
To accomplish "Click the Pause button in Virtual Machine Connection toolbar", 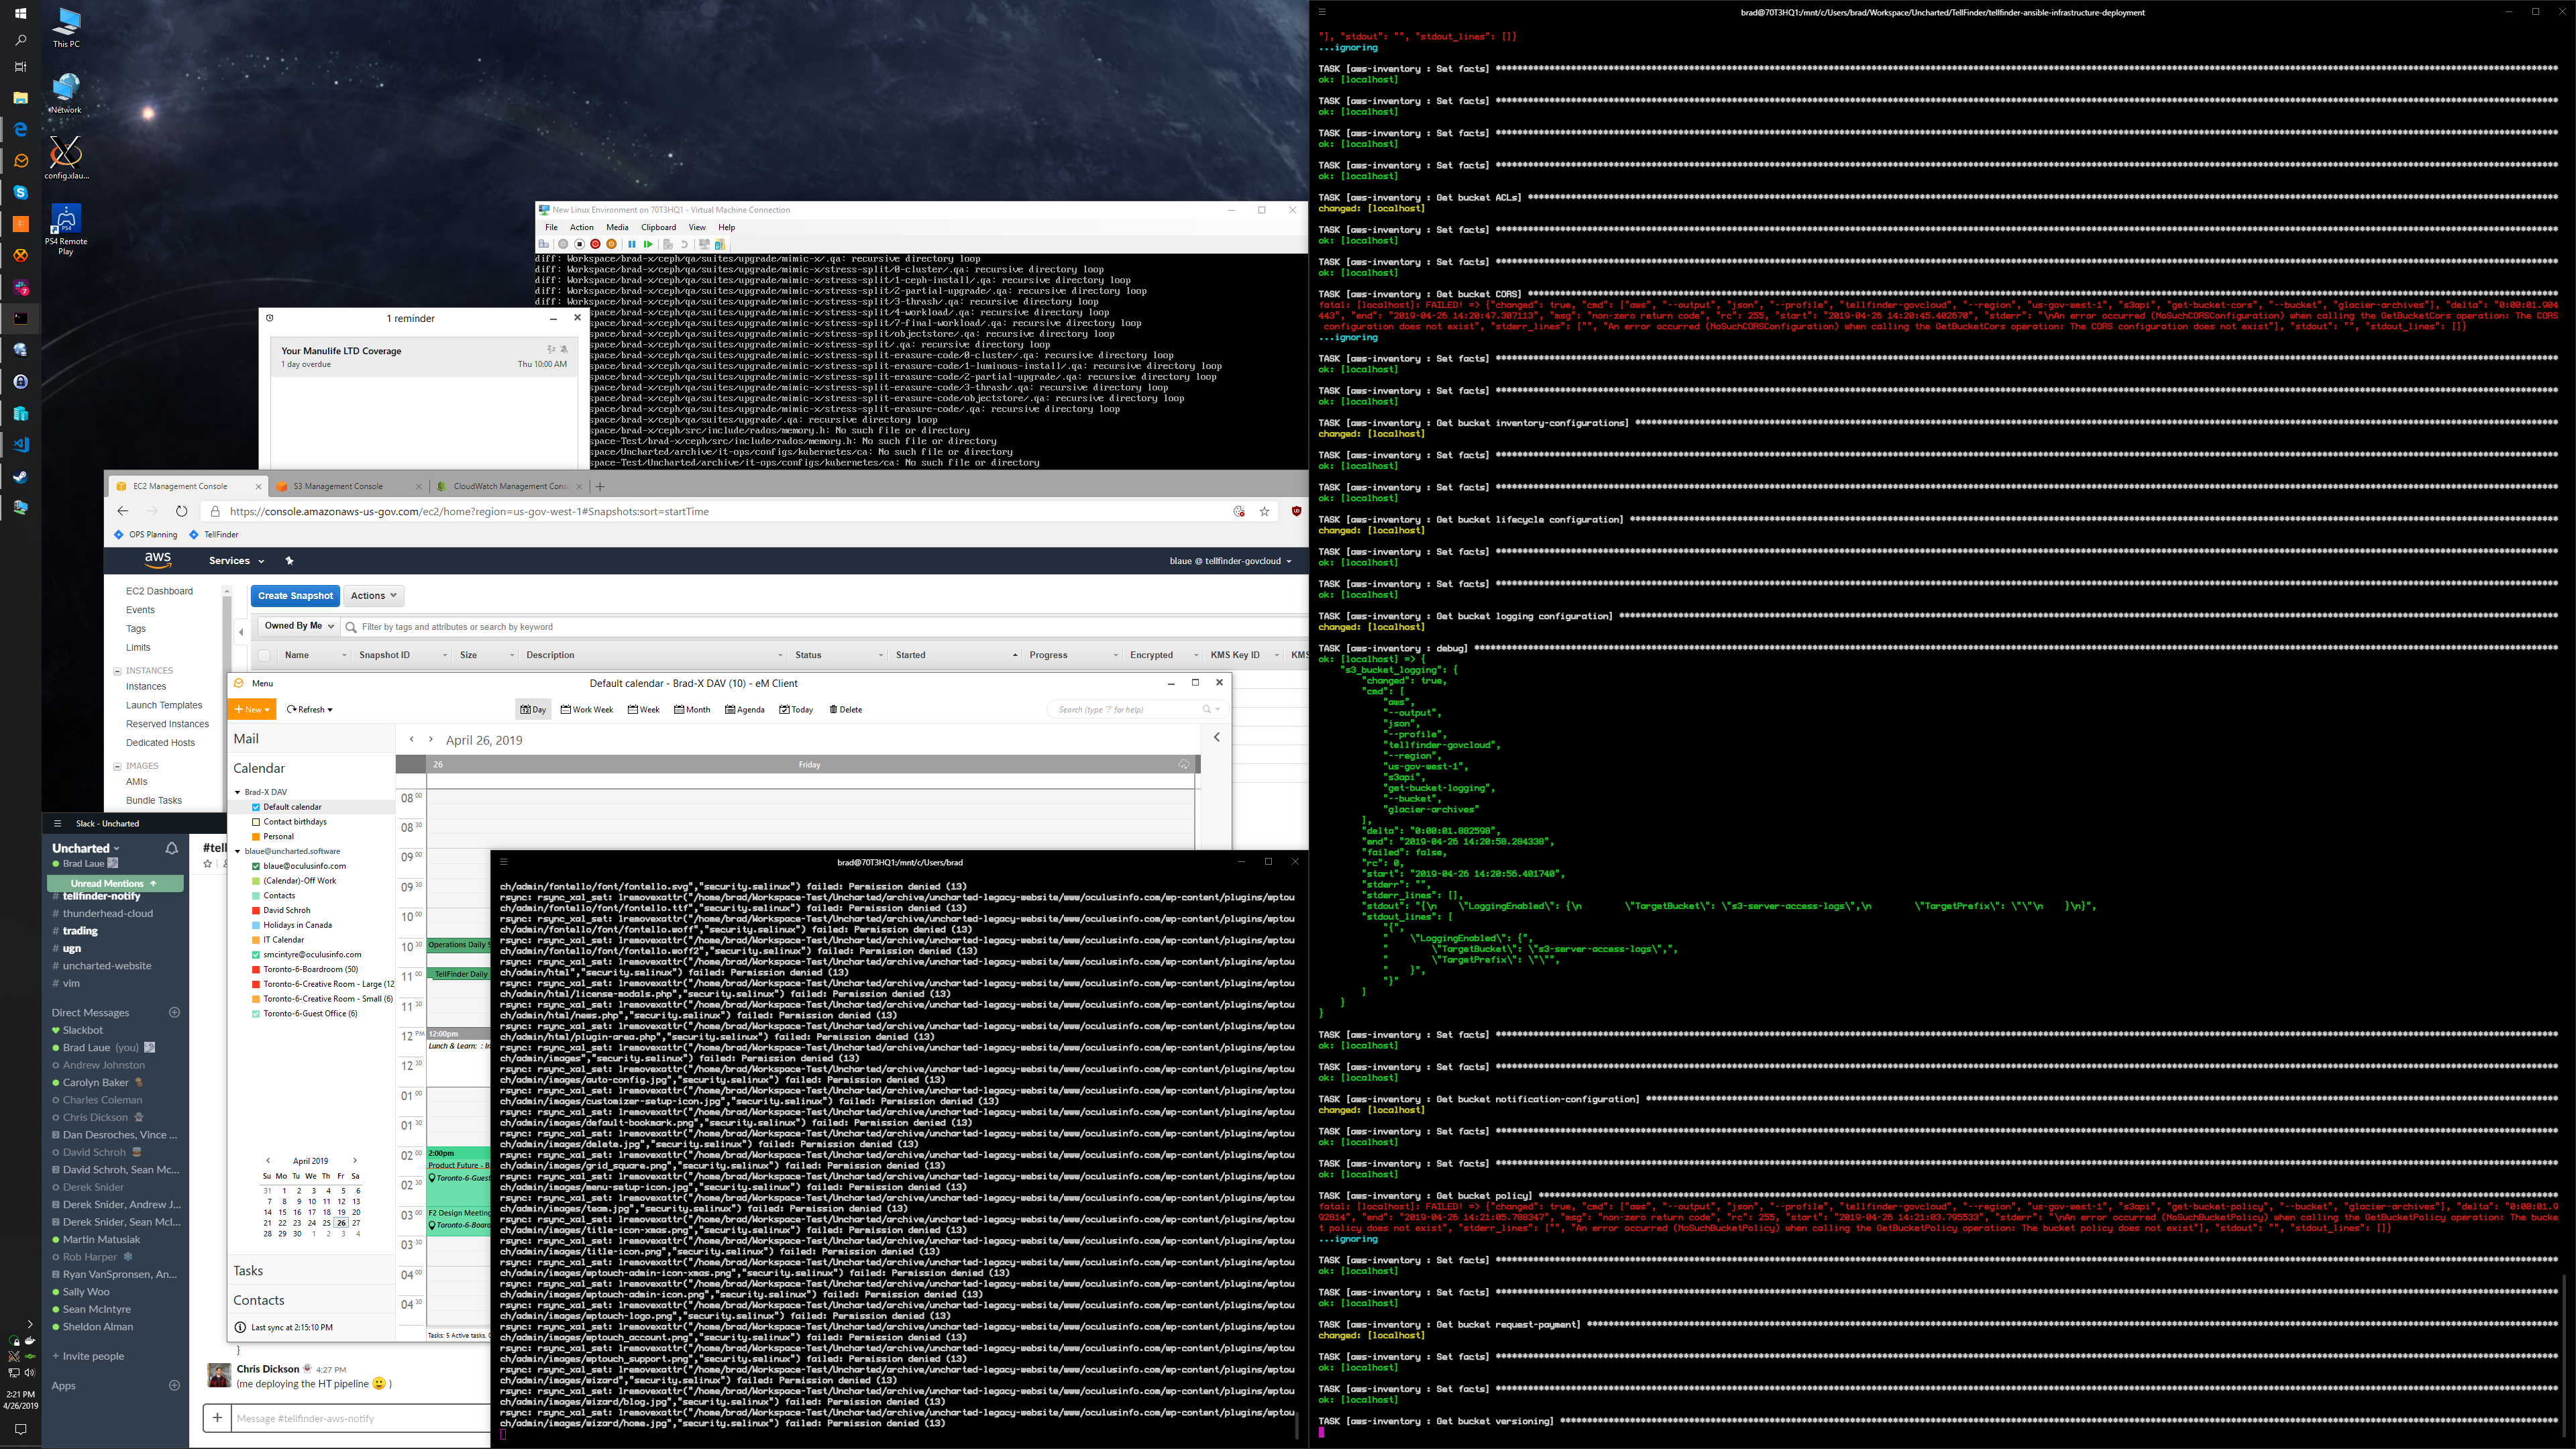I will [x=631, y=244].
